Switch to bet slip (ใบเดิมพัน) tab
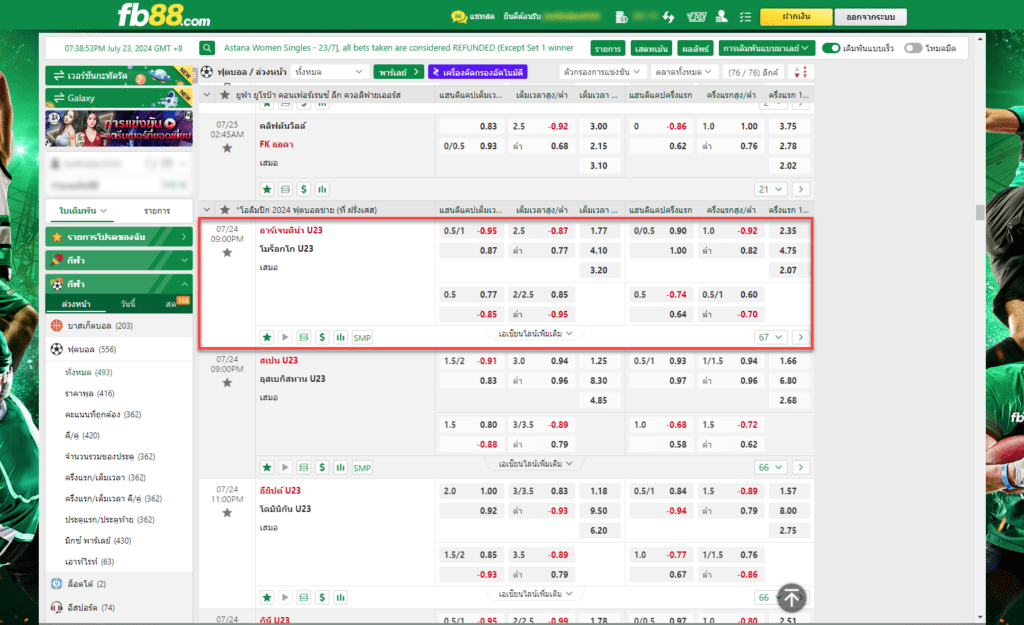1024x625 pixels. tap(82, 210)
